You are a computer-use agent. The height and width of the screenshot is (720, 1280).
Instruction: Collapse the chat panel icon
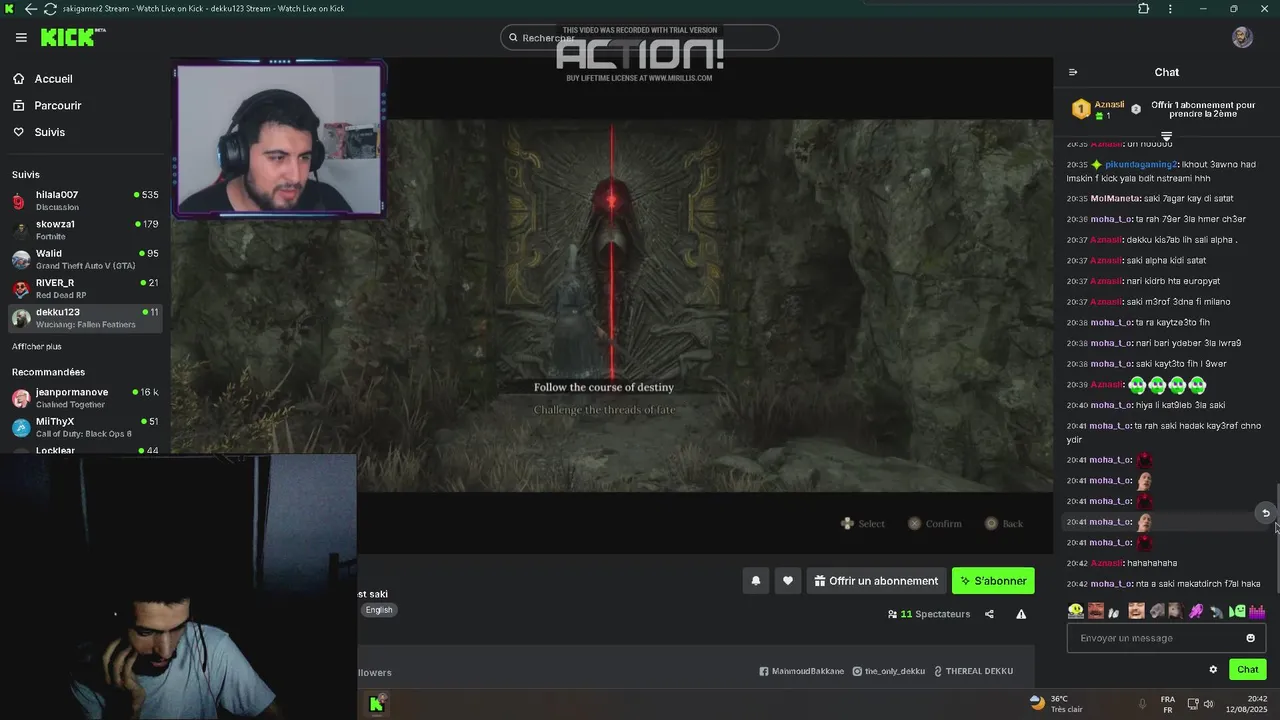tap(1073, 72)
